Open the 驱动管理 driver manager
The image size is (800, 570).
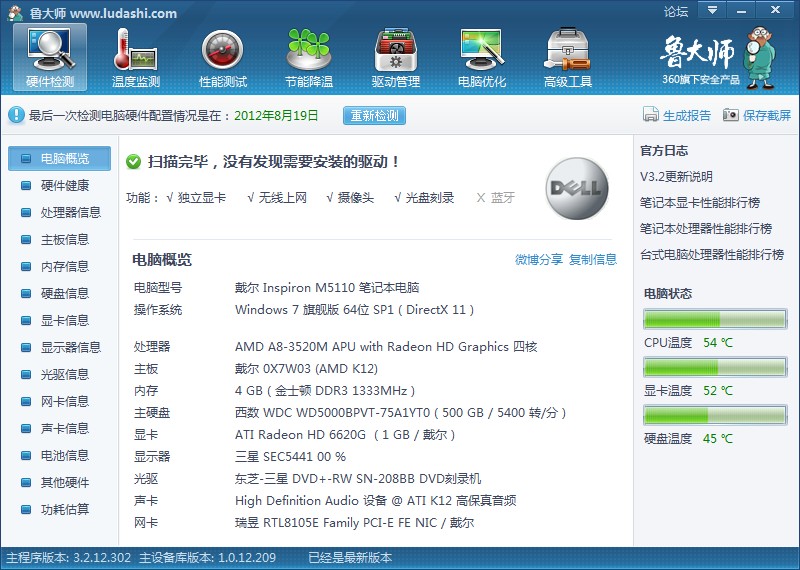[395, 57]
